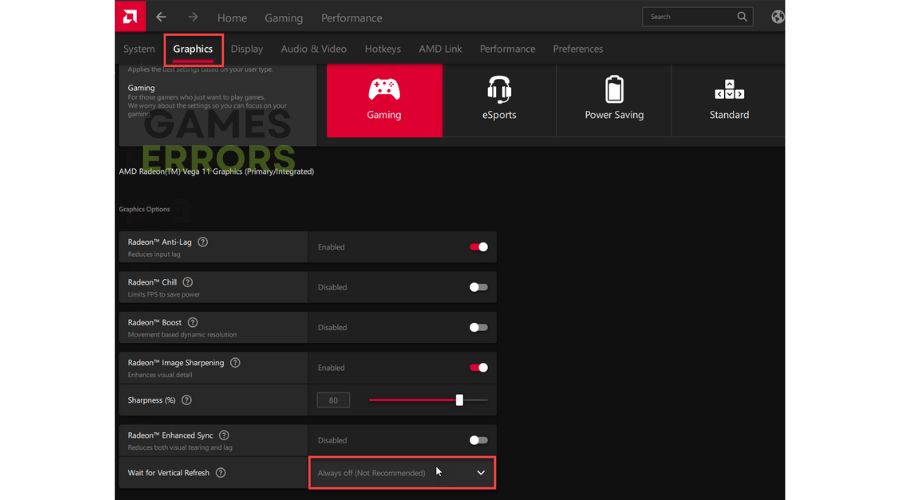
Task: Click the AMD logo icon
Action: point(130,16)
